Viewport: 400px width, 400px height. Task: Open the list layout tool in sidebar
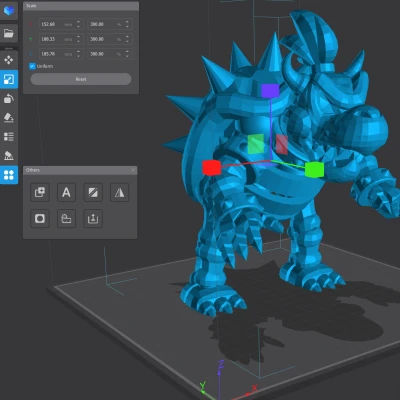tap(9, 137)
